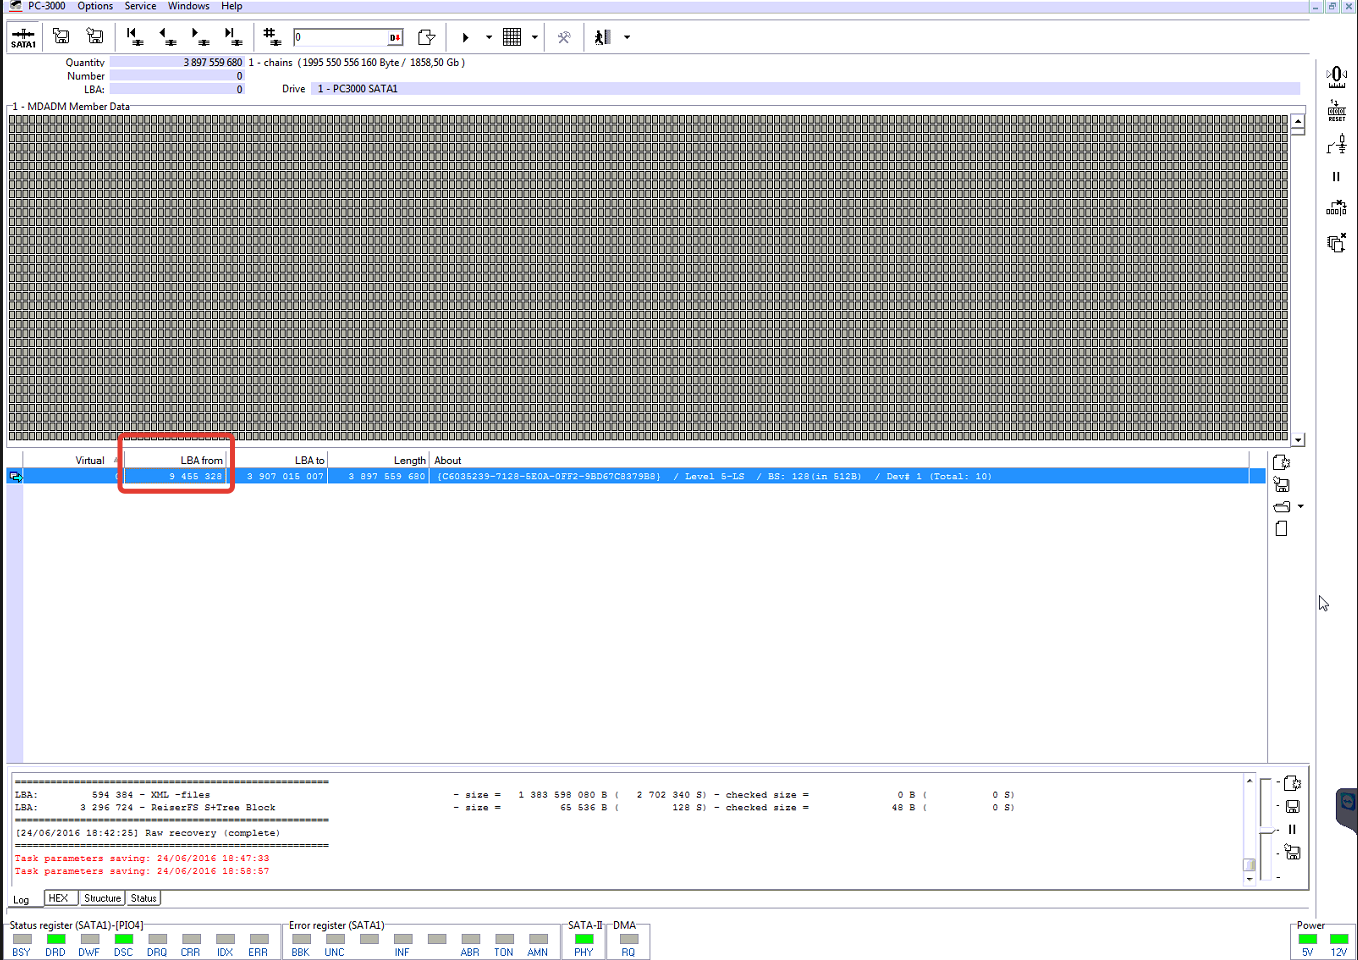The height and width of the screenshot is (960, 1358).
Task: Click the RESET drive icon on right bar
Action: pos(1336,112)
